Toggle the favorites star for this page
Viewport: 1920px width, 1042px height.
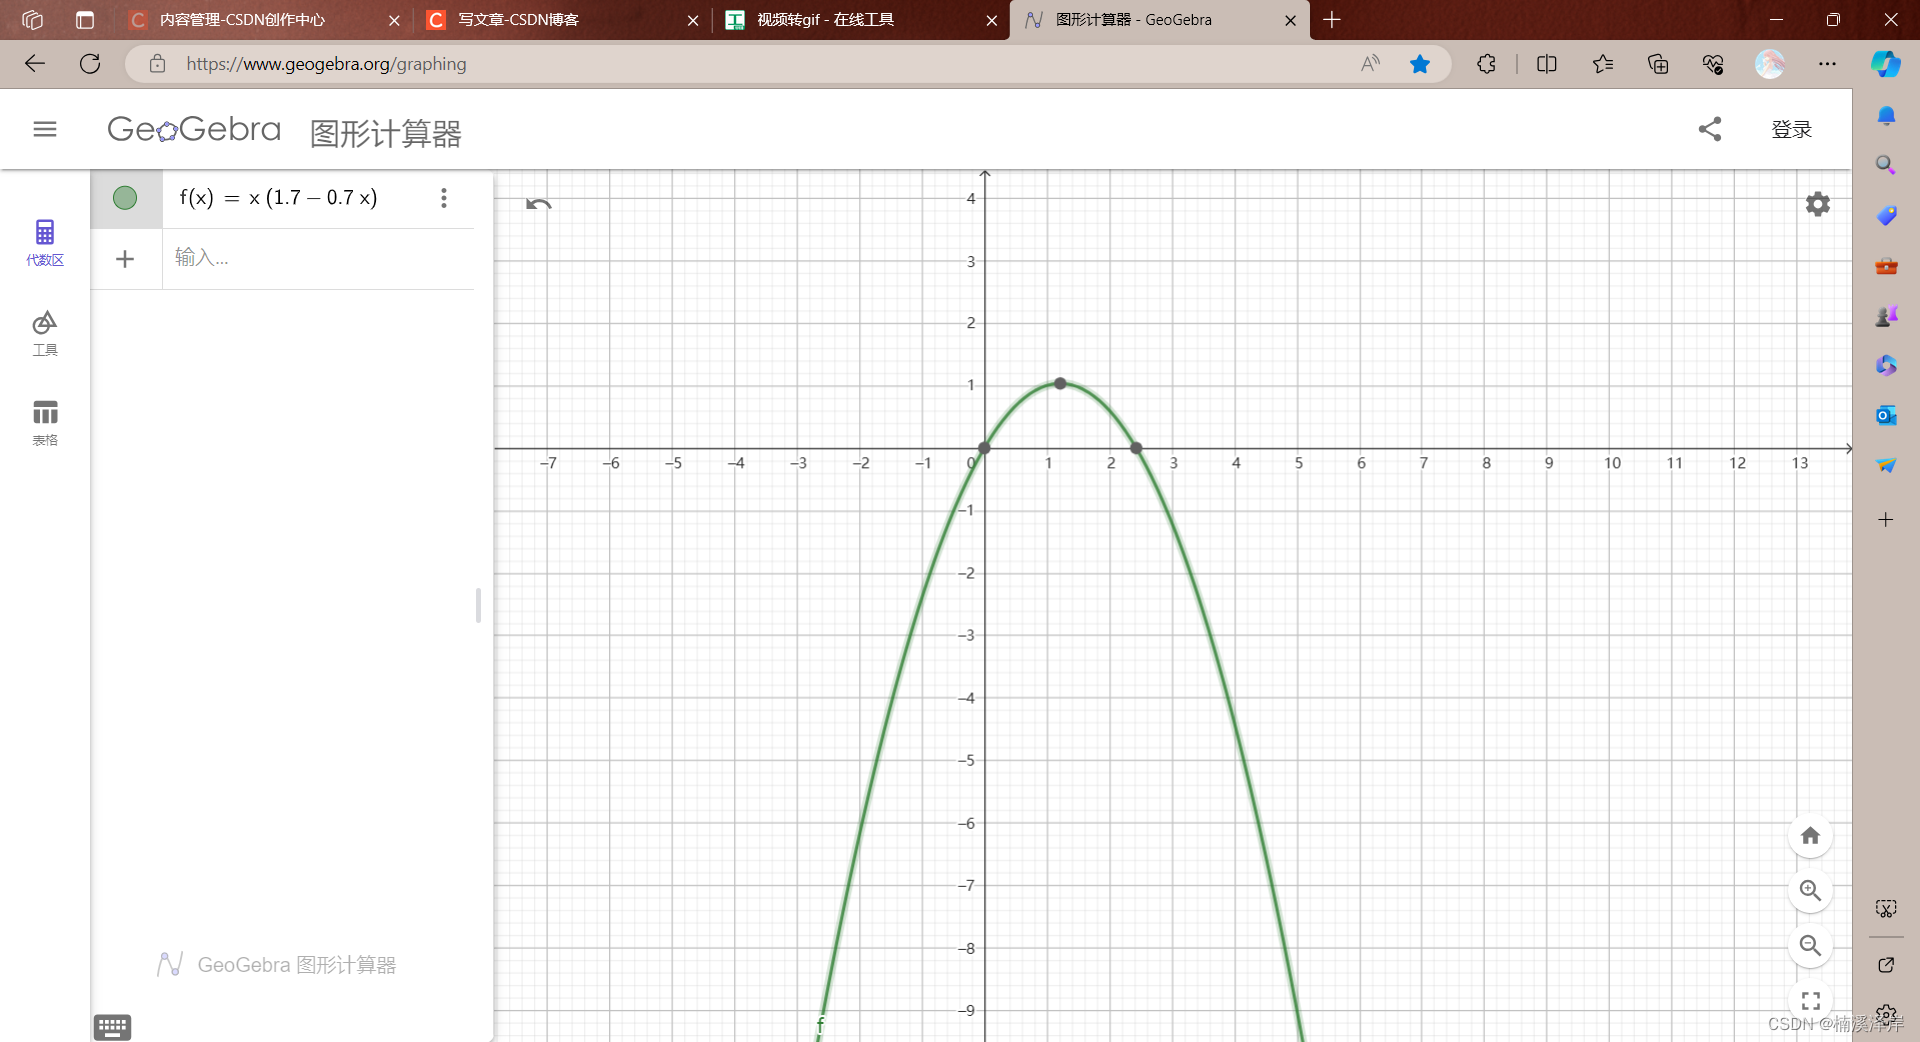[x=1419, y=64]
